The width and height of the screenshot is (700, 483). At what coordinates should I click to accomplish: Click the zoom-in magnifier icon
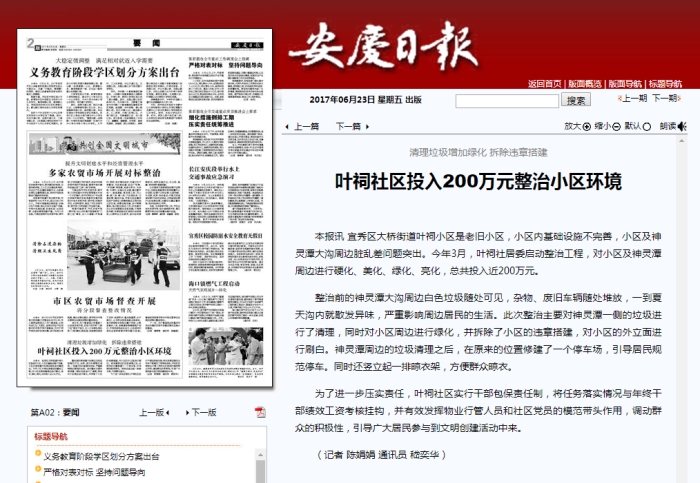(587, 127)
